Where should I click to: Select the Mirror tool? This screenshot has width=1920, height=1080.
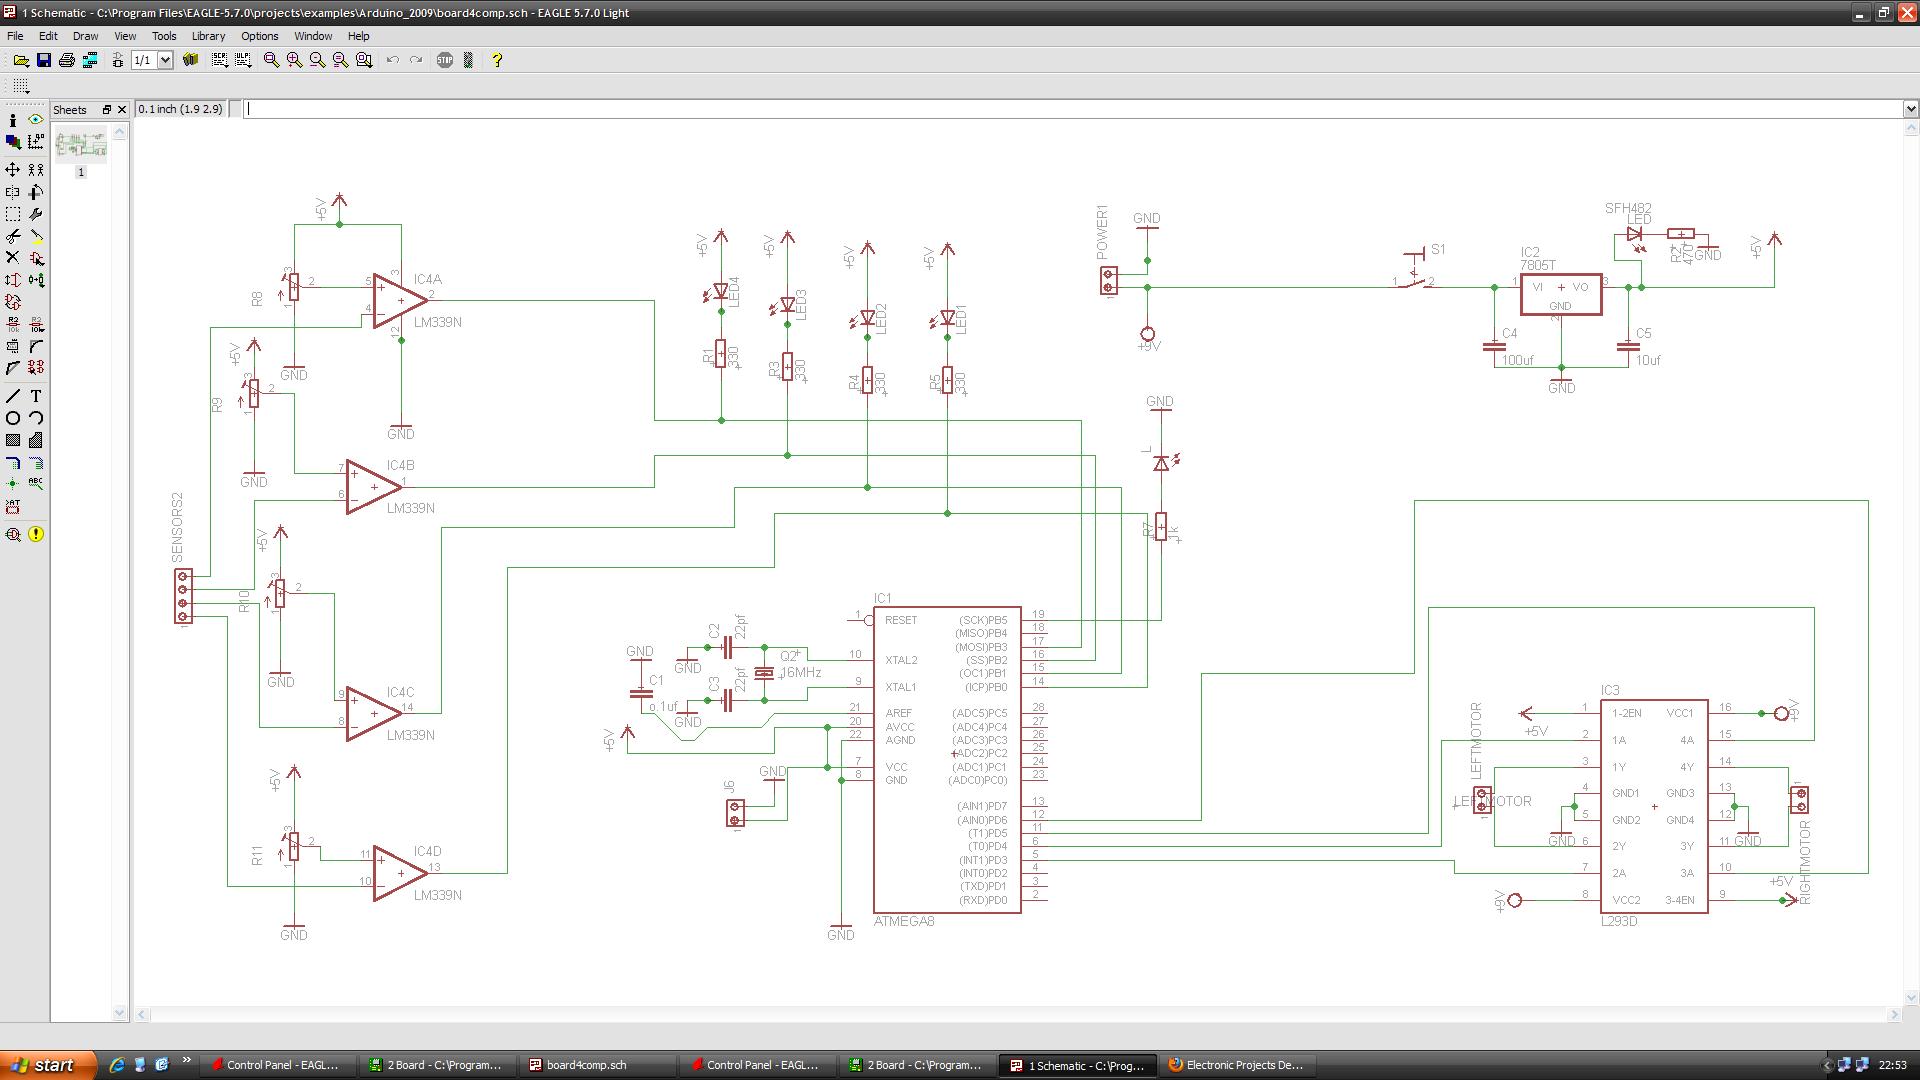13,192
